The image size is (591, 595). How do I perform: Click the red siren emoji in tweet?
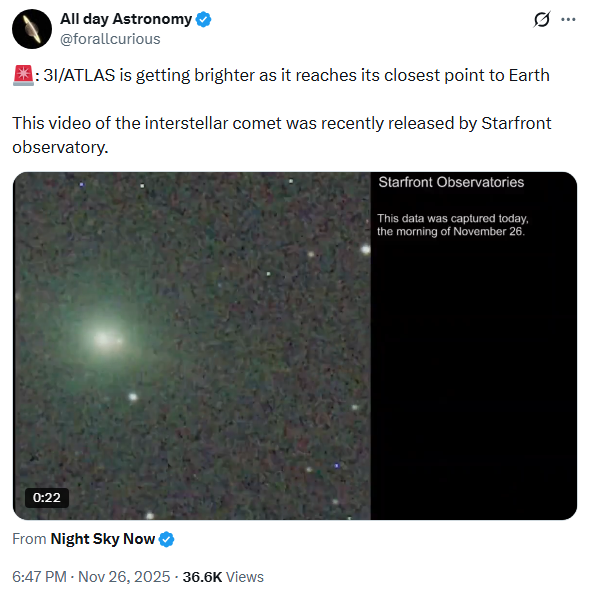23,76
